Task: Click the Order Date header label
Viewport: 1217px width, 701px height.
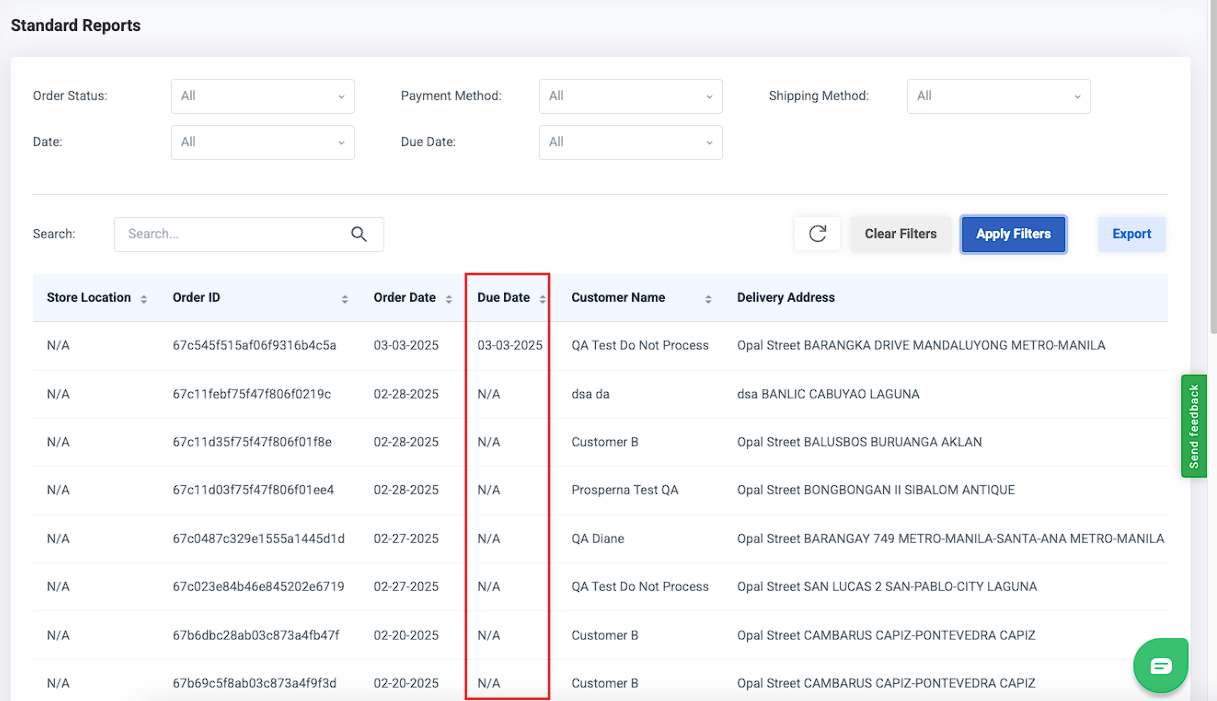Action: 405,298
